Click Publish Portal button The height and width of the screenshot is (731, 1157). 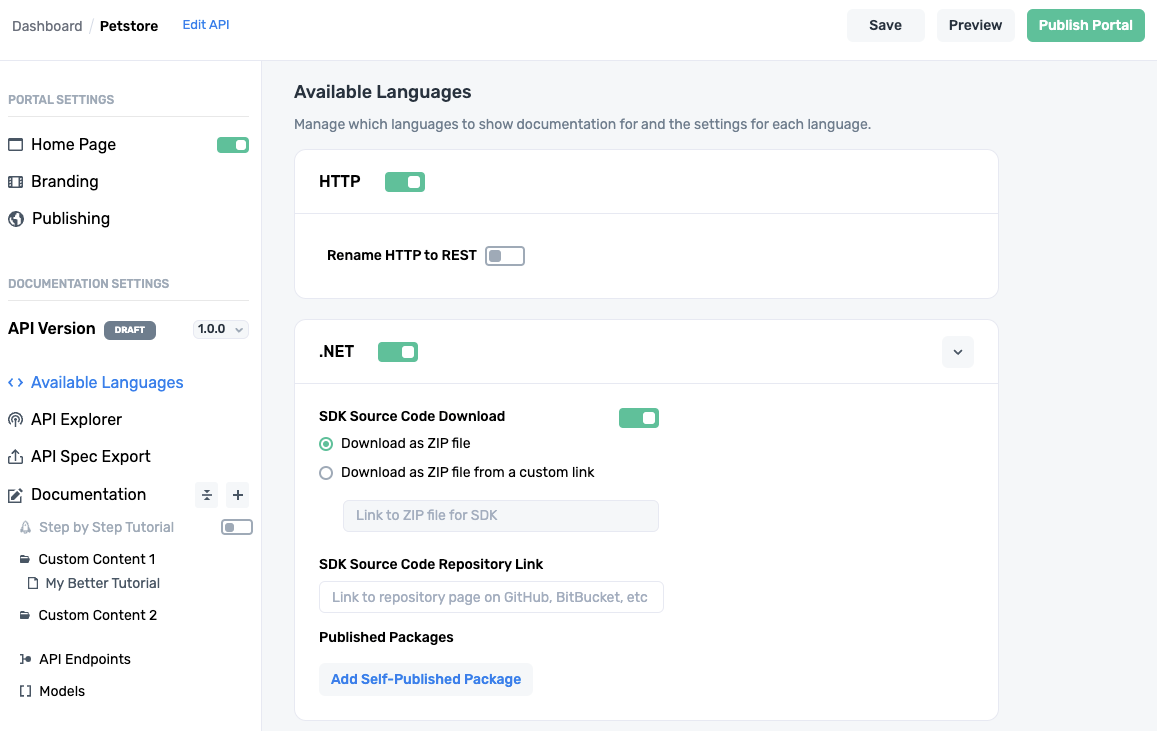[x=1085, y=25]
